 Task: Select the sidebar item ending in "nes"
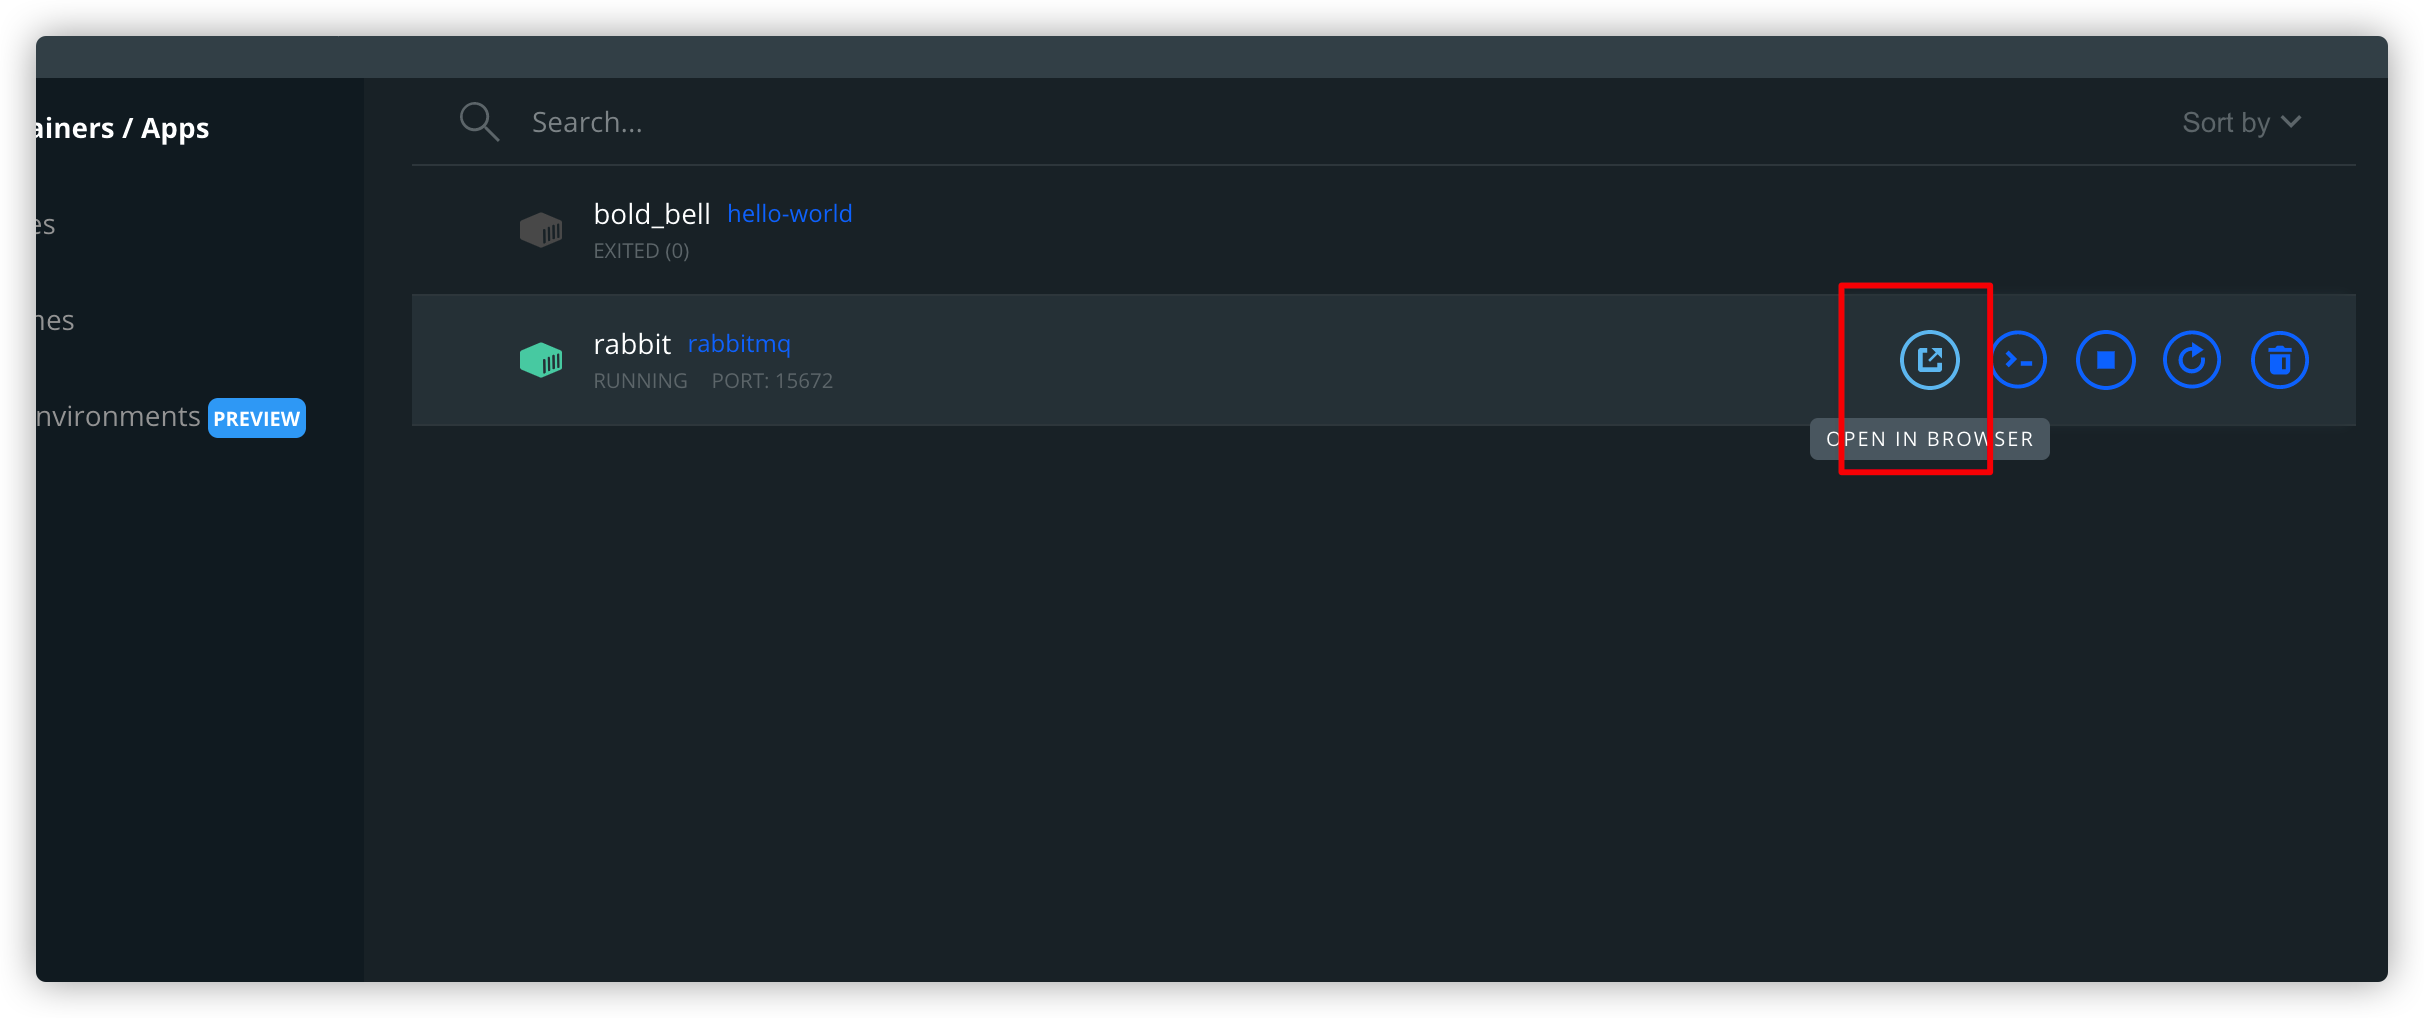[55, 321]
